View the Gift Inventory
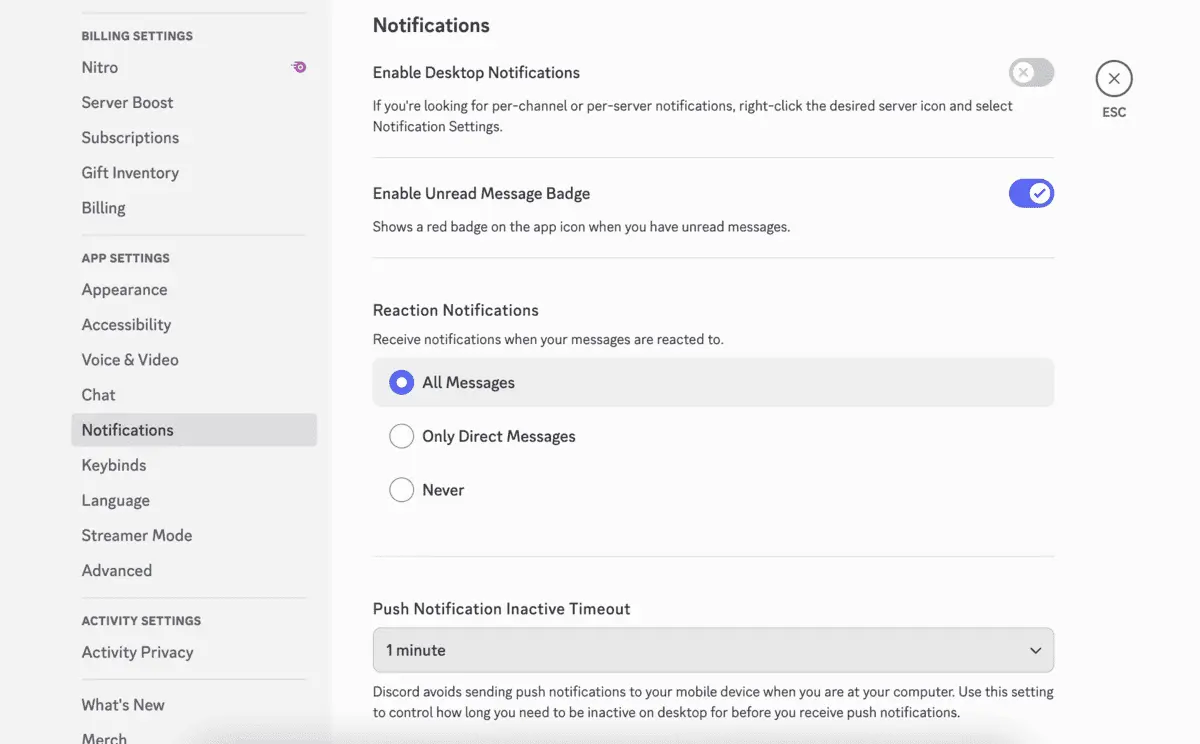This screenshot has height=744, width=1200. [x=130, y=172]
